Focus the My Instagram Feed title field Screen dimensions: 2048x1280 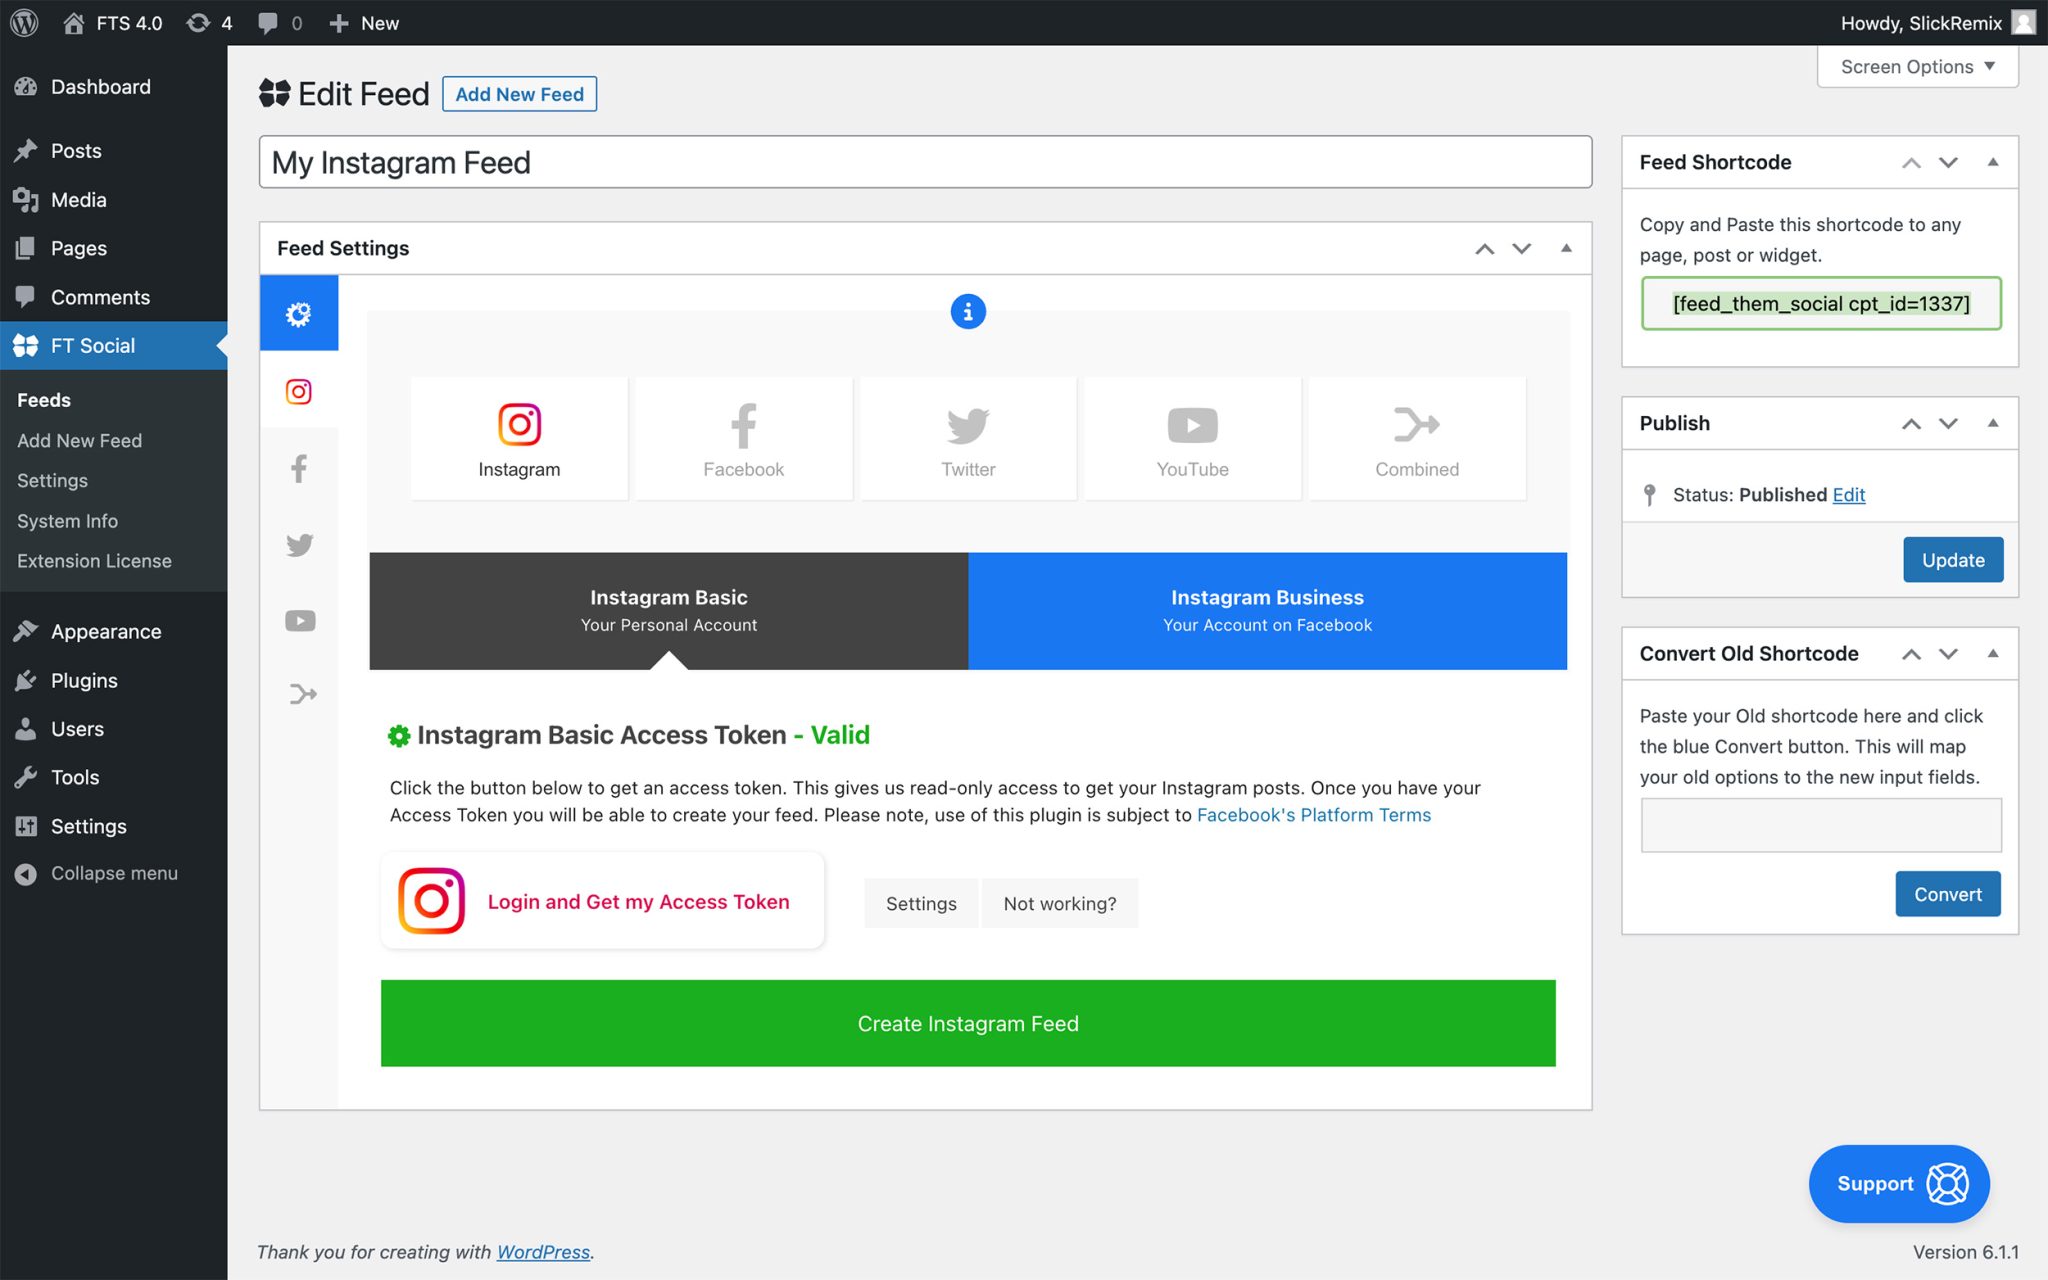[925, 162]
